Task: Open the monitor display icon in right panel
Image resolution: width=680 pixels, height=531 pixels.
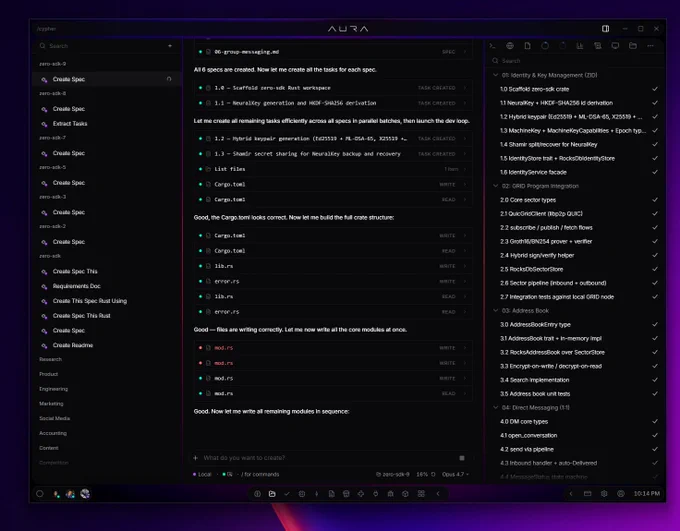Action: (615, 46)
